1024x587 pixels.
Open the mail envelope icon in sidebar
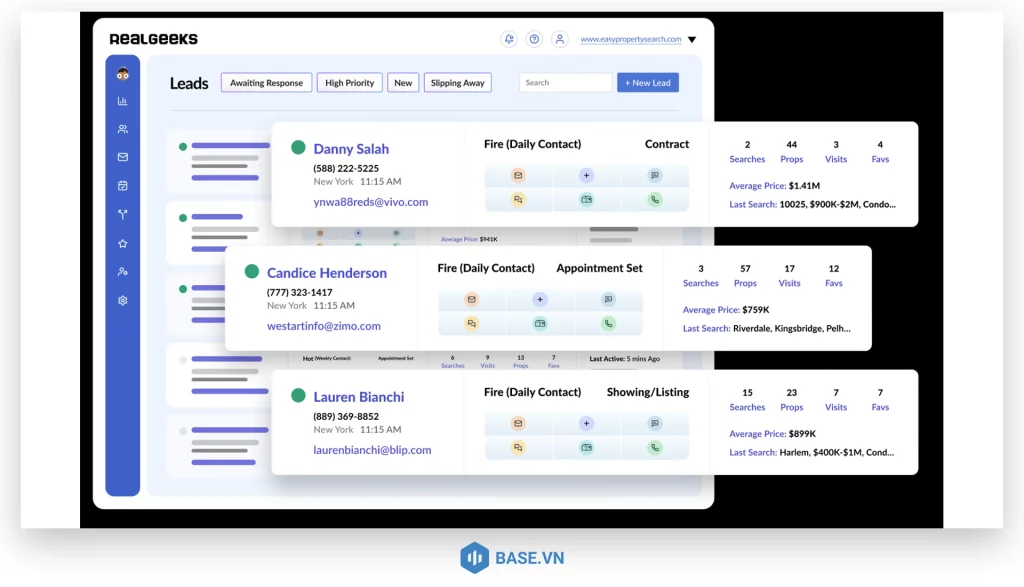(x=123, y=157)
